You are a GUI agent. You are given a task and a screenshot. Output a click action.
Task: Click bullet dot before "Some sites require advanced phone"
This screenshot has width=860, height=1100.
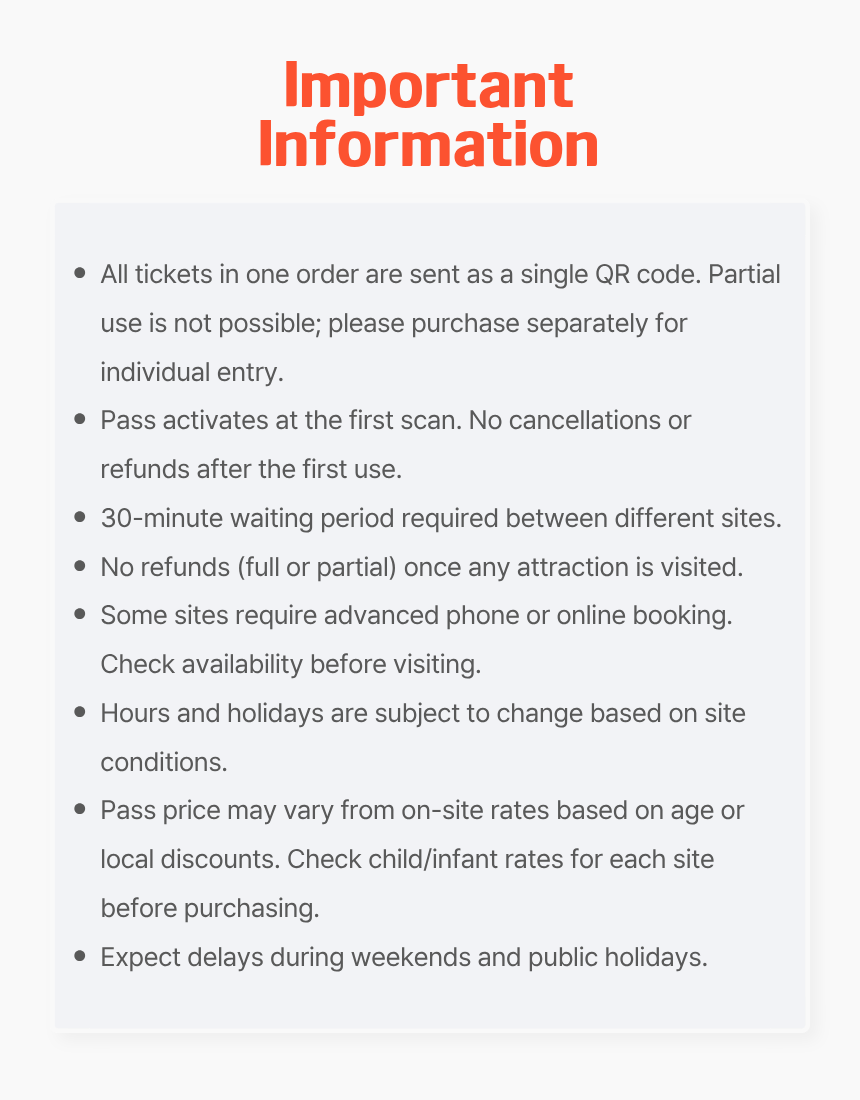coord(80,615)
